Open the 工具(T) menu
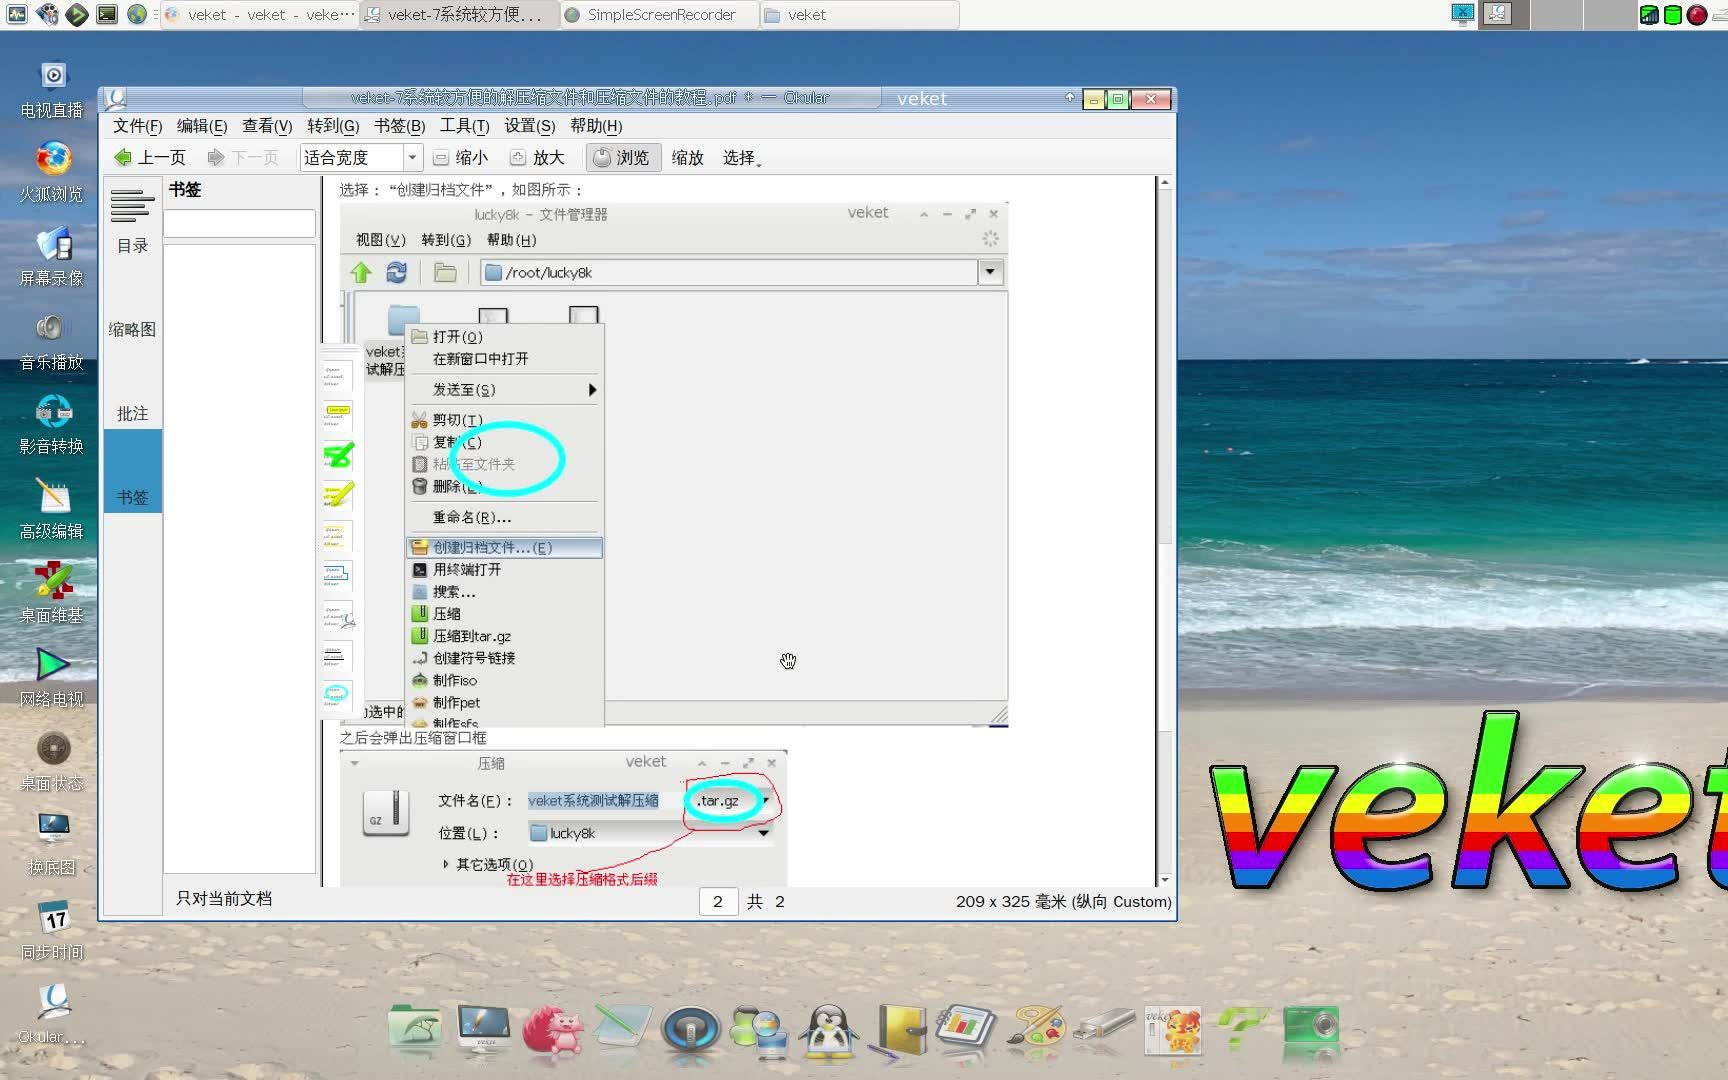Viewport: 1728px width, 1080px height. 464,126
